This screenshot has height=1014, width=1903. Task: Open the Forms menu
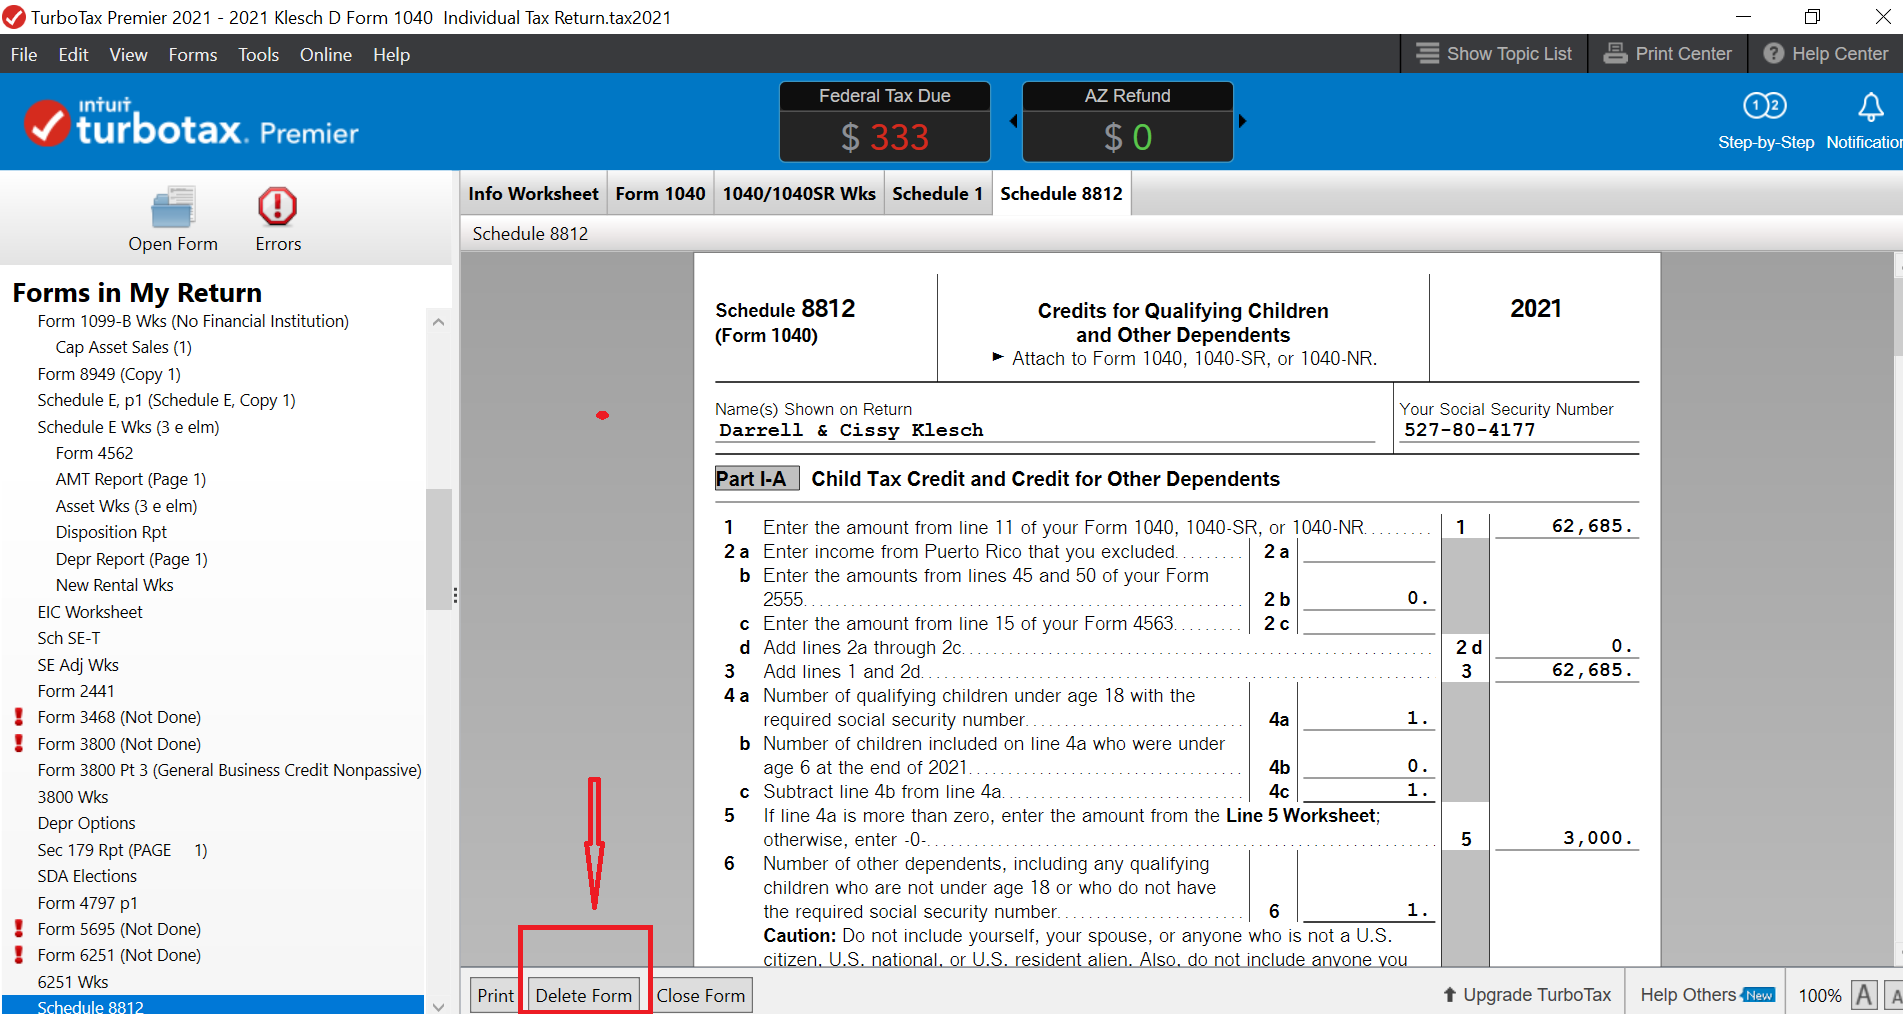pyautogui.click(x=193, y=55)
